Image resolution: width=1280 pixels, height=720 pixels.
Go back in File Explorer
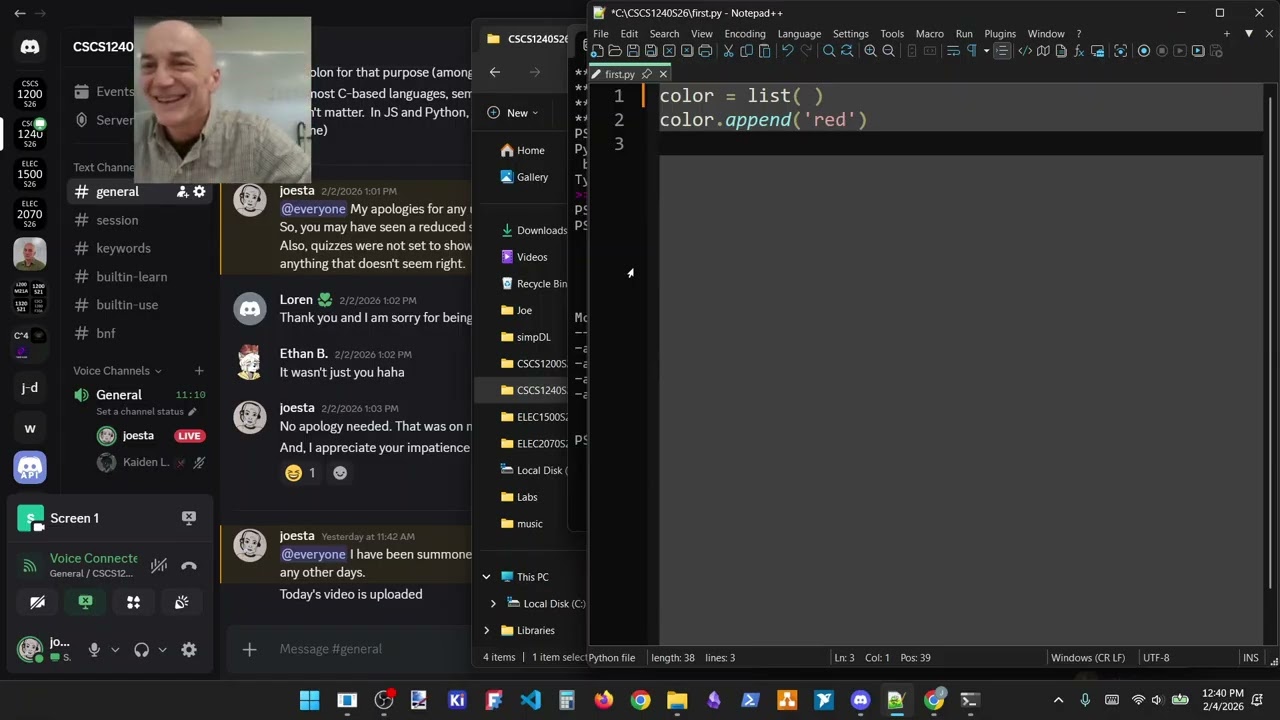point(495,72)
